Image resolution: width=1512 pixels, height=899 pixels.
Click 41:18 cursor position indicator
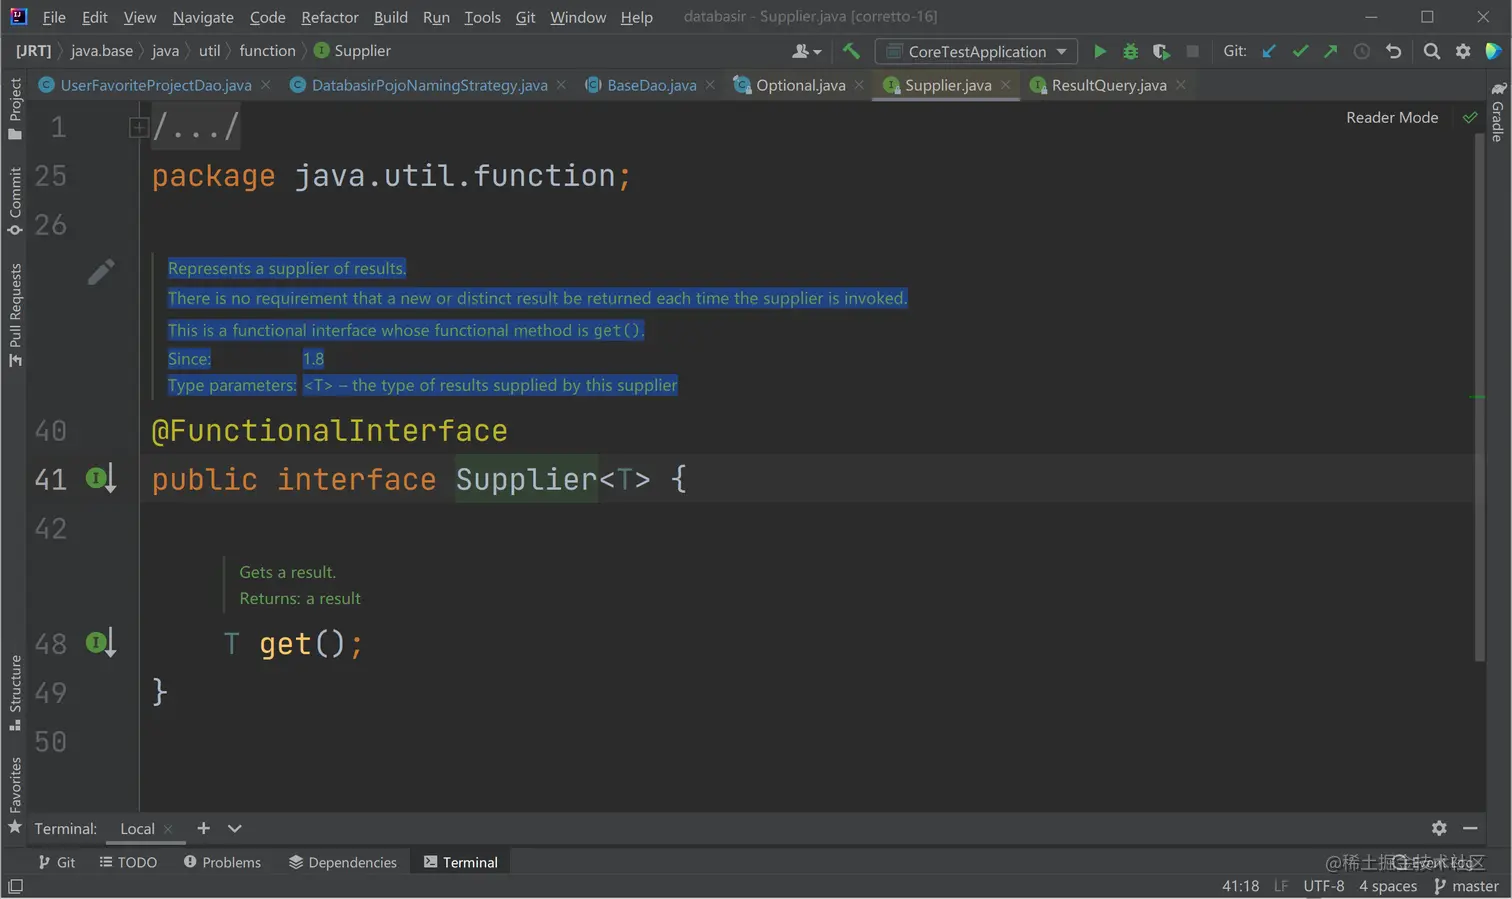tap(1240, 886)
